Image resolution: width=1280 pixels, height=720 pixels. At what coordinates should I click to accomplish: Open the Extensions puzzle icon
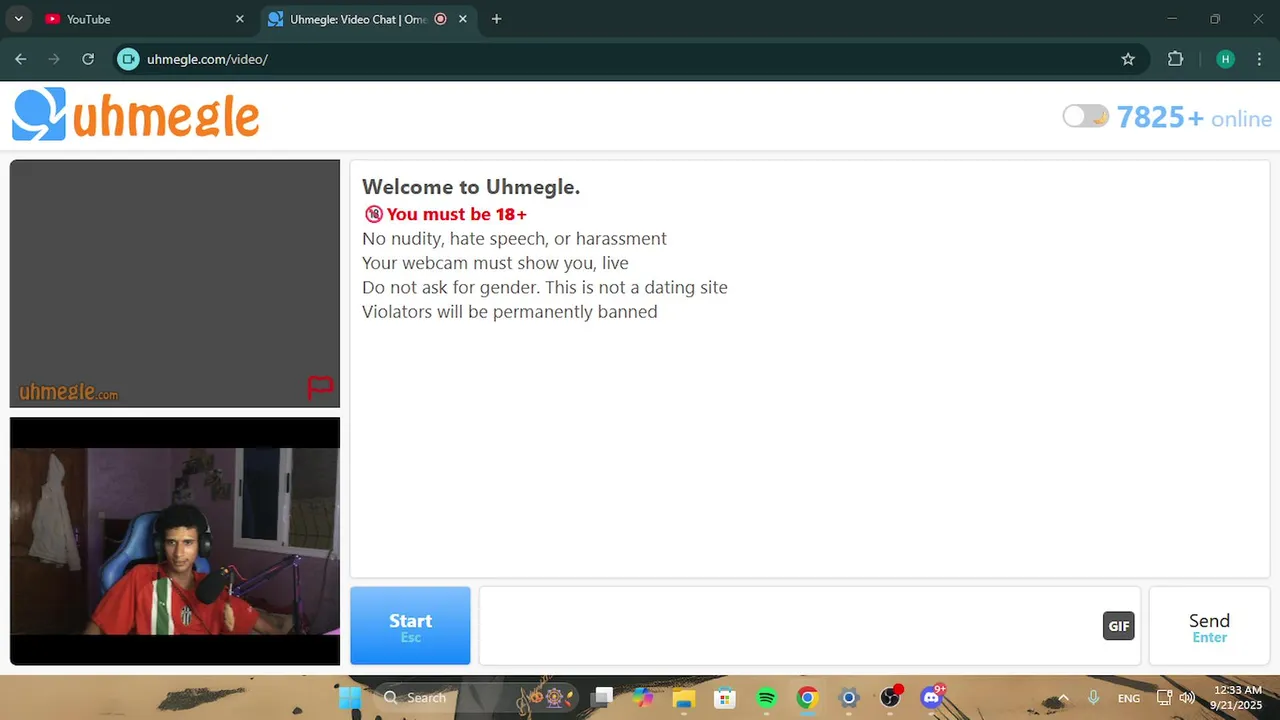pos(1176,59)
